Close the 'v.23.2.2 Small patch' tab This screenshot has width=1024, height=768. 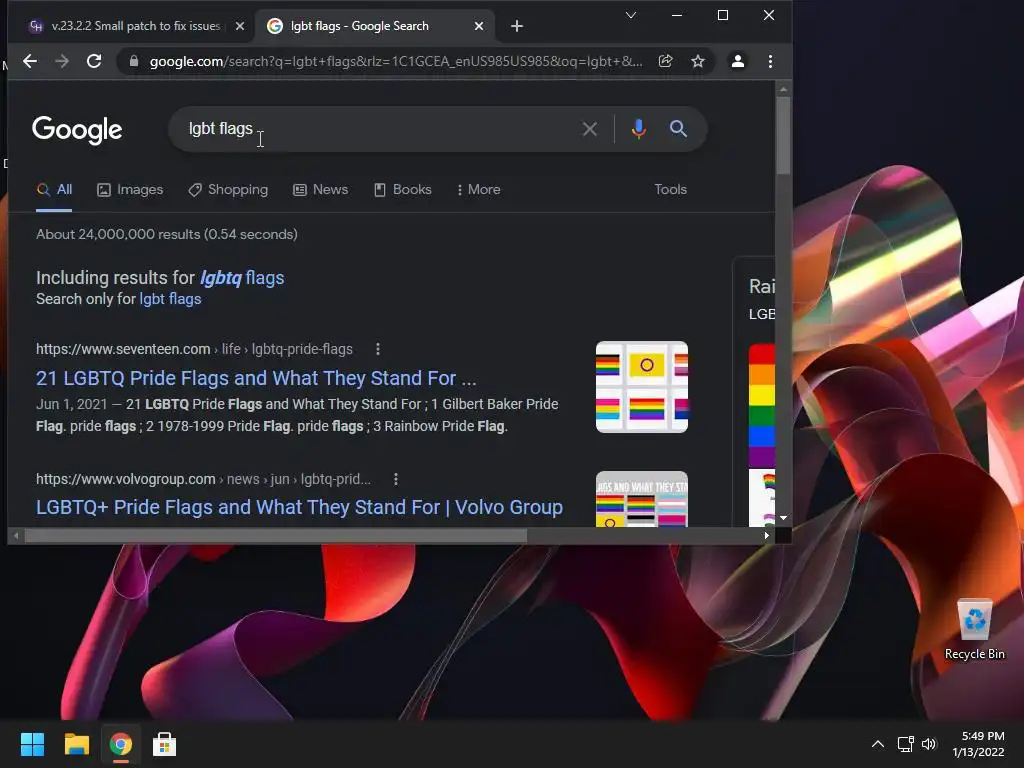(x=240, y=26)
